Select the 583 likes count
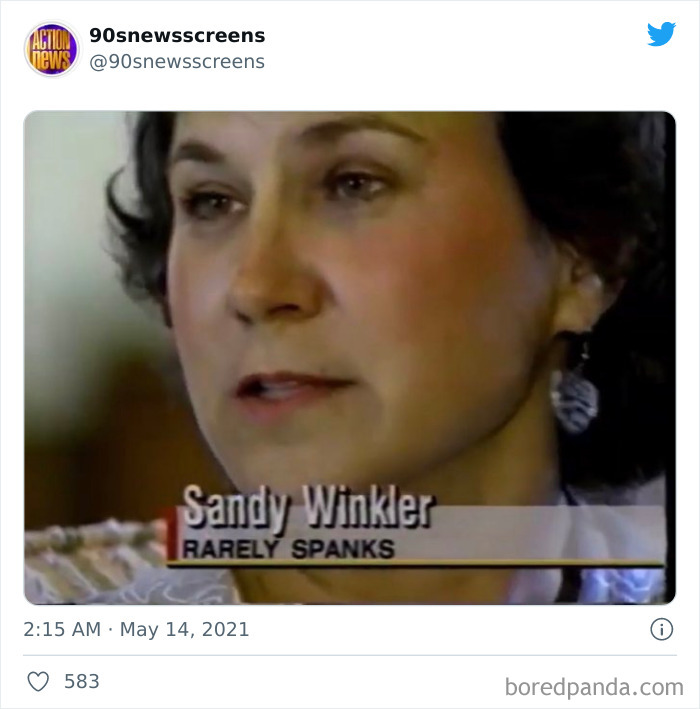 81,681
